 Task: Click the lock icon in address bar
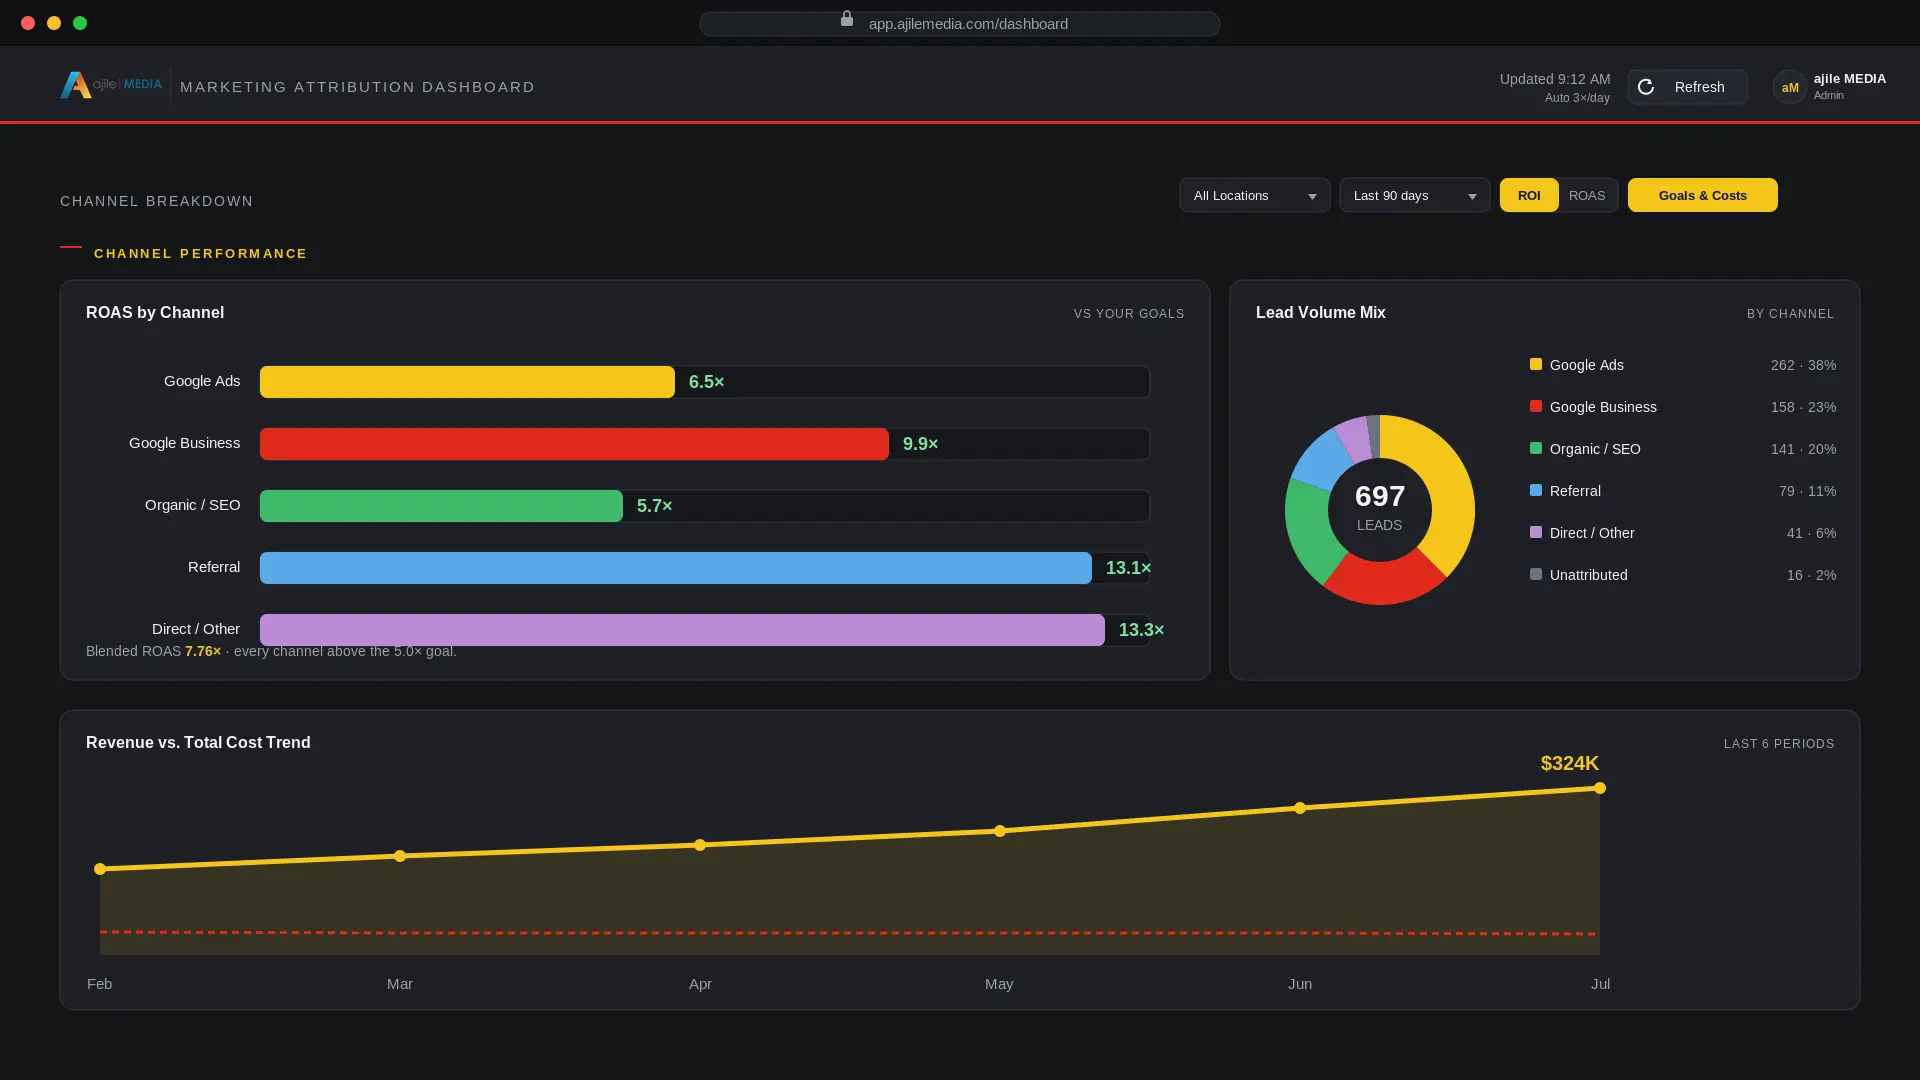(x=847, y=19)
